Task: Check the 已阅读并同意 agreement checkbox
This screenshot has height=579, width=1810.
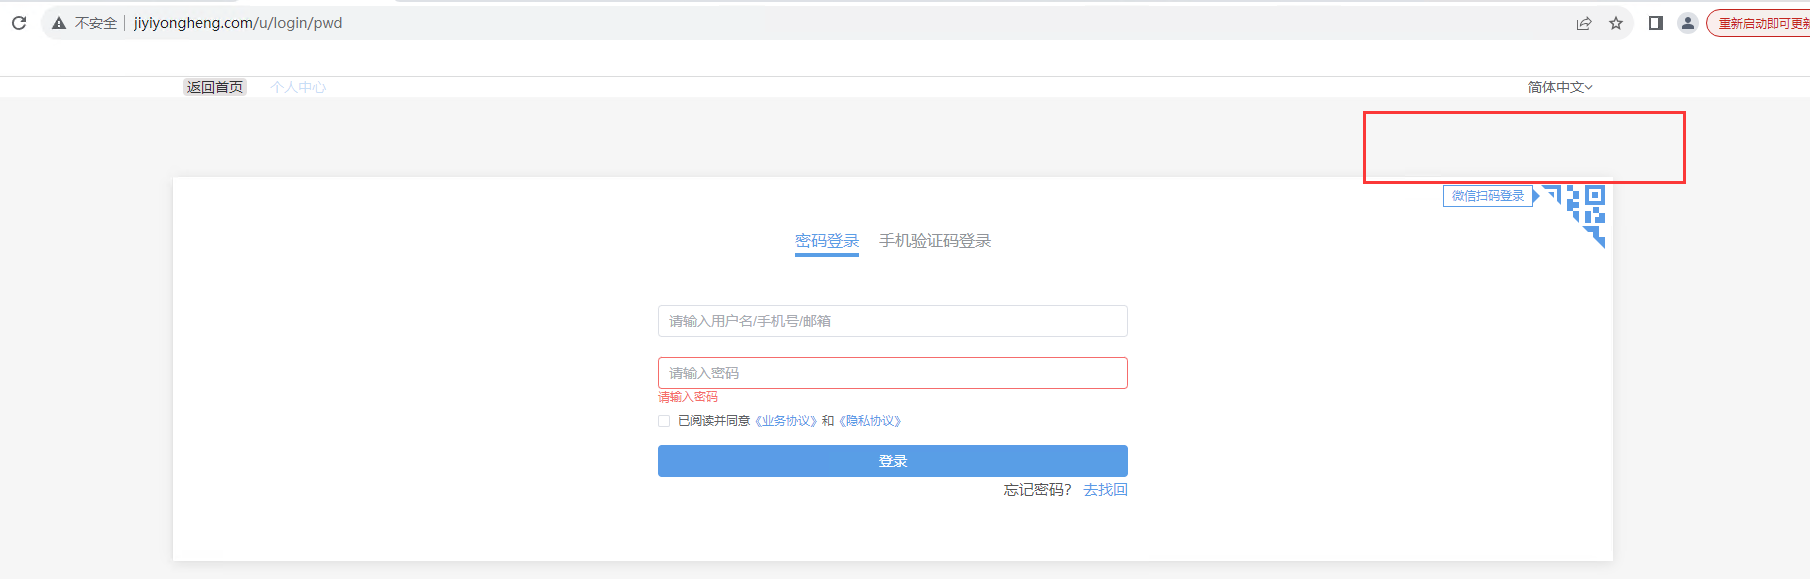Action: click(x=664, y=421)
